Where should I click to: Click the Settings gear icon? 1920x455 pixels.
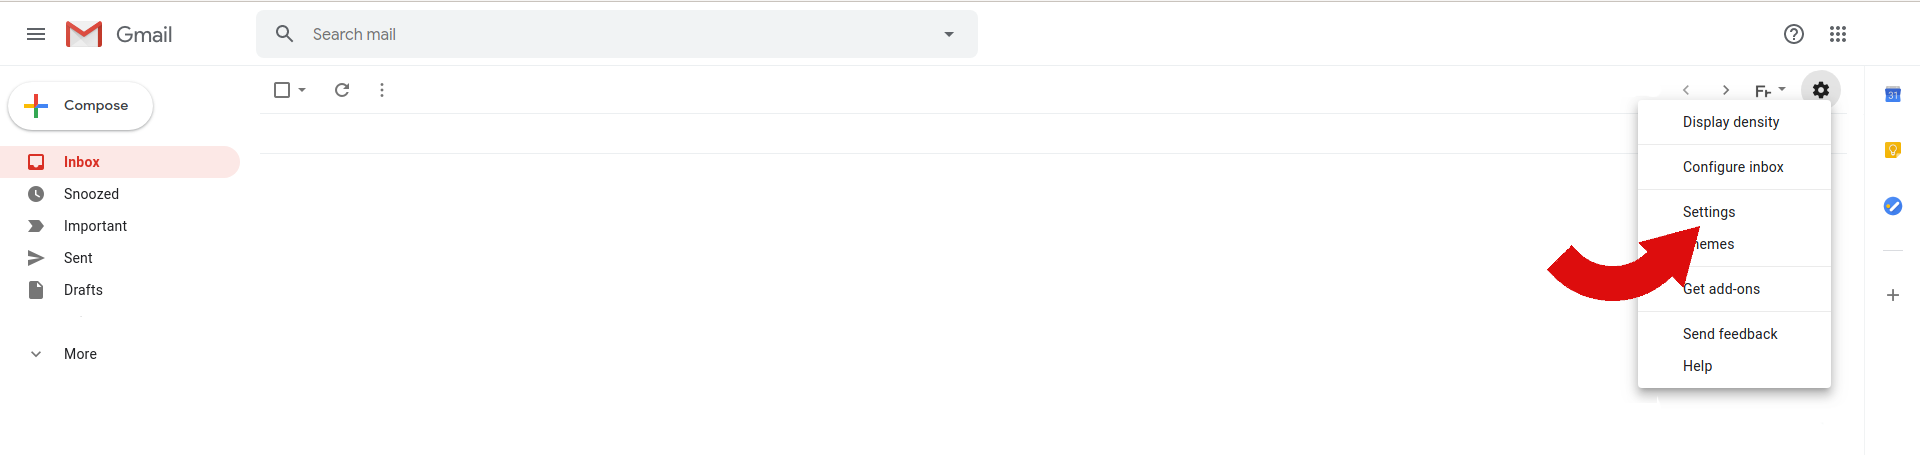point(1821,90)
